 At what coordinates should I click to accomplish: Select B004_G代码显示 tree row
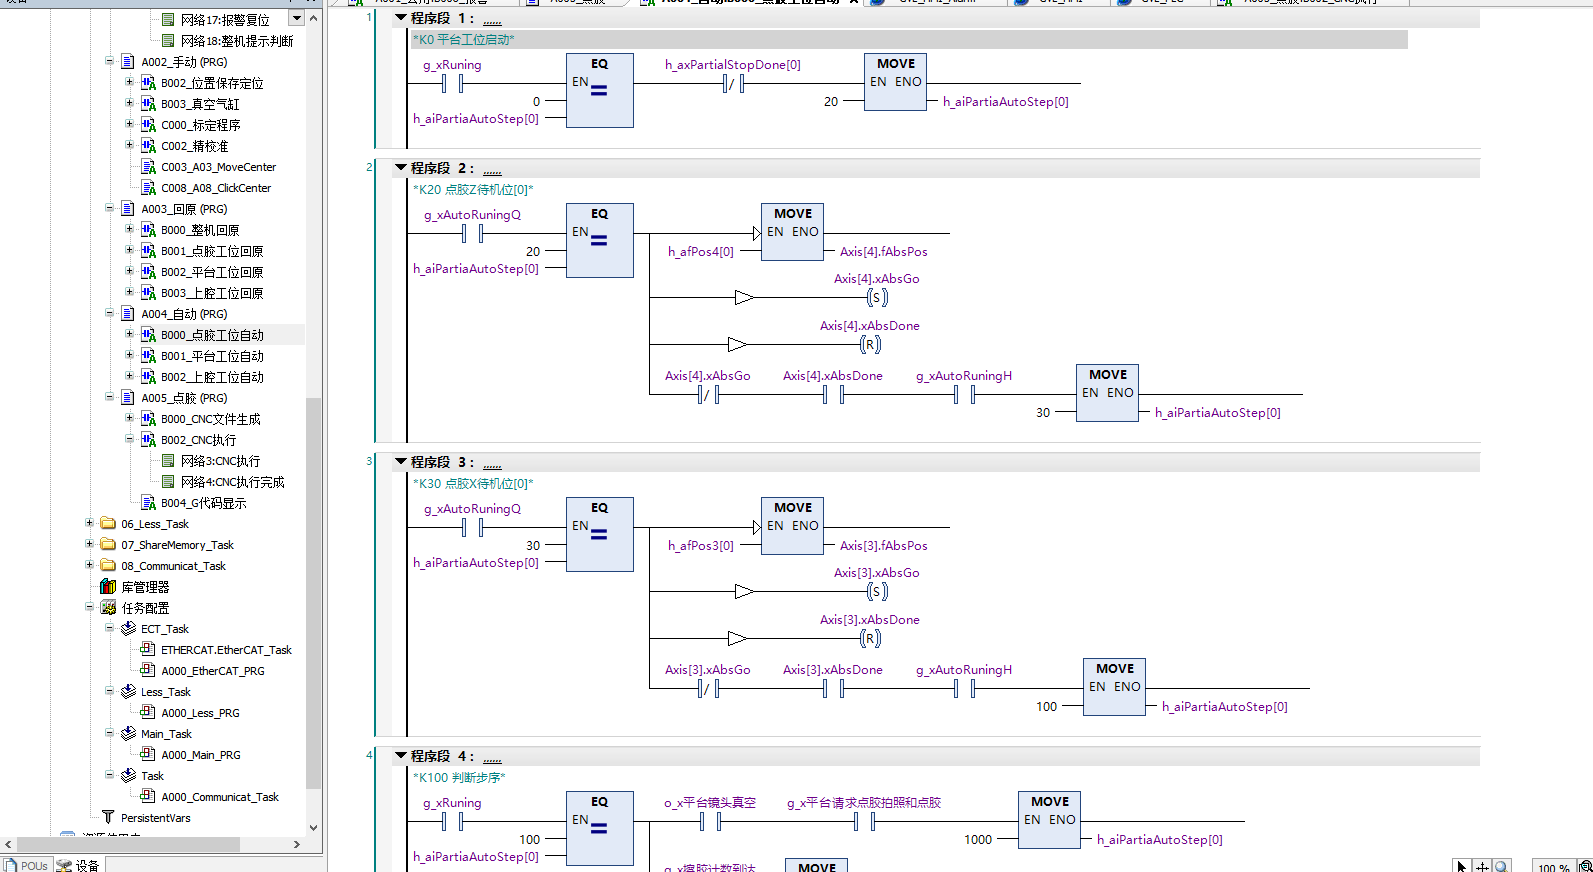(203, 503)
